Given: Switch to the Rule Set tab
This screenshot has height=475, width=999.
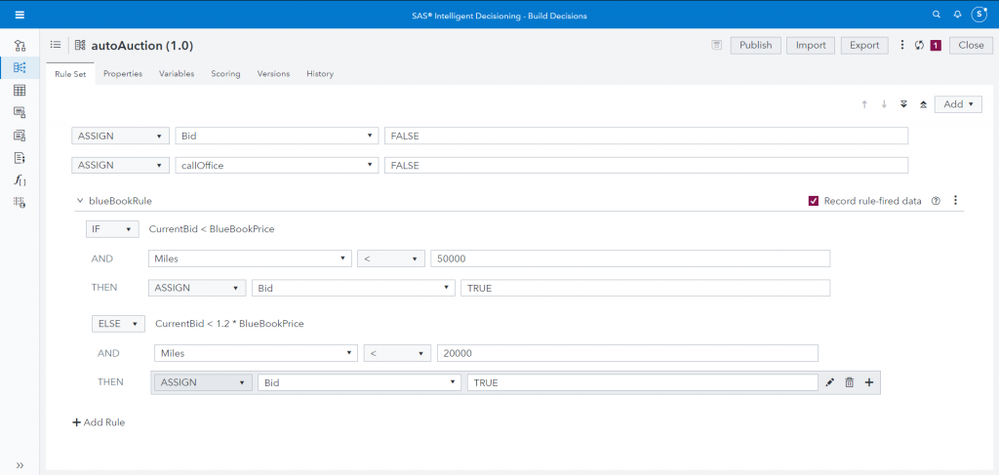Looking at the screenshot, I should 70,74.
